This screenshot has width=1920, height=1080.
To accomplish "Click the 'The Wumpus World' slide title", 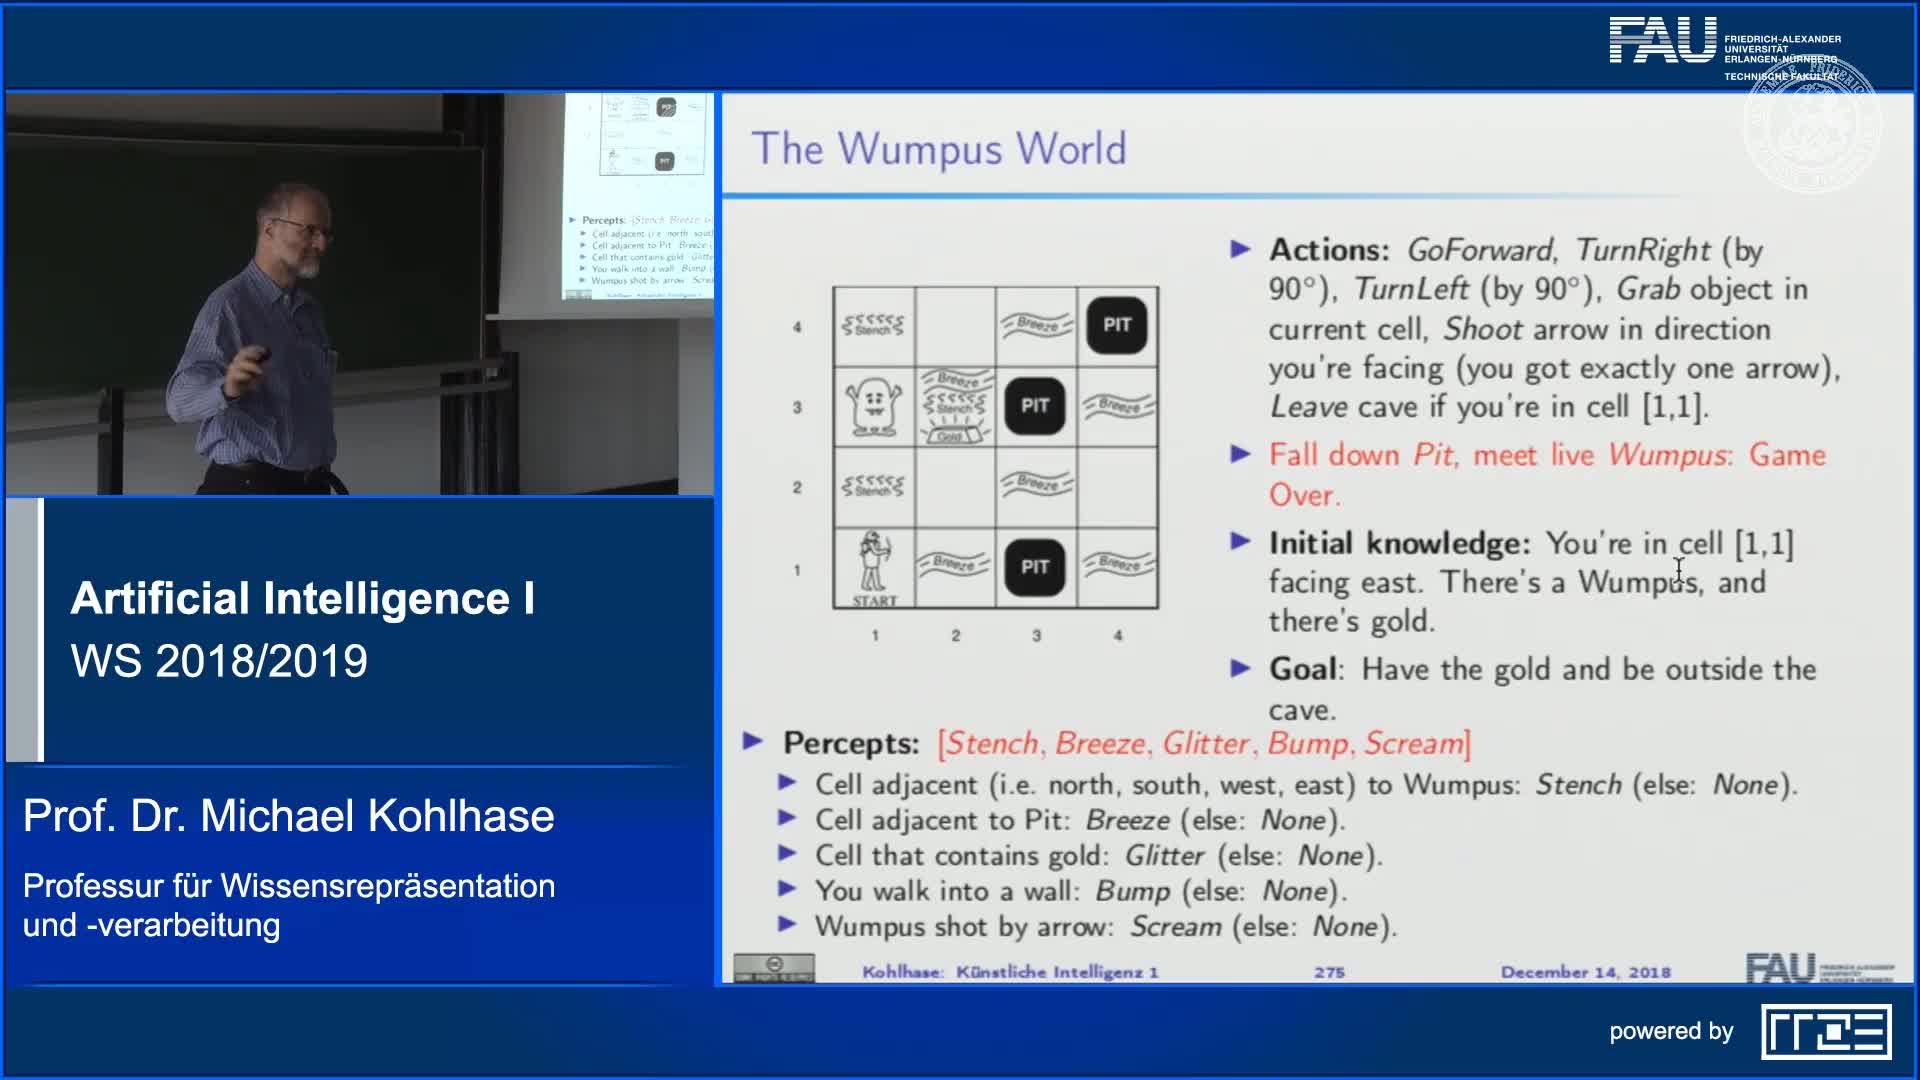I will tap(938, 148).
